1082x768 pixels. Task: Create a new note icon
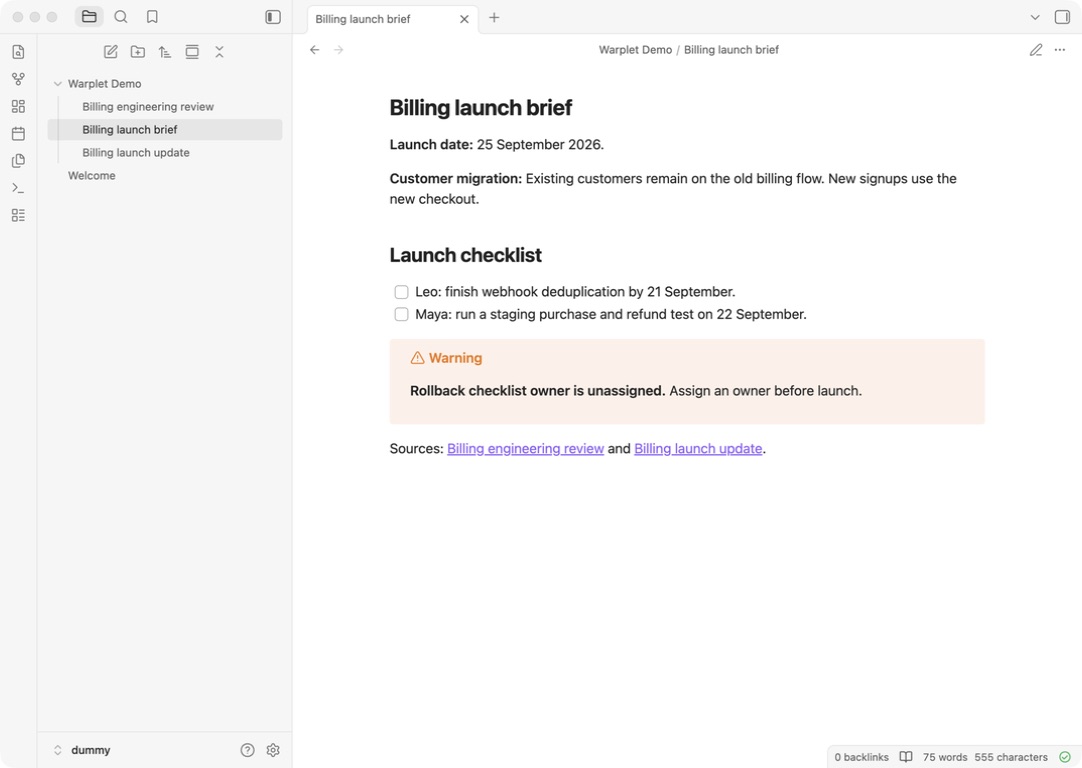coord(110,52)
